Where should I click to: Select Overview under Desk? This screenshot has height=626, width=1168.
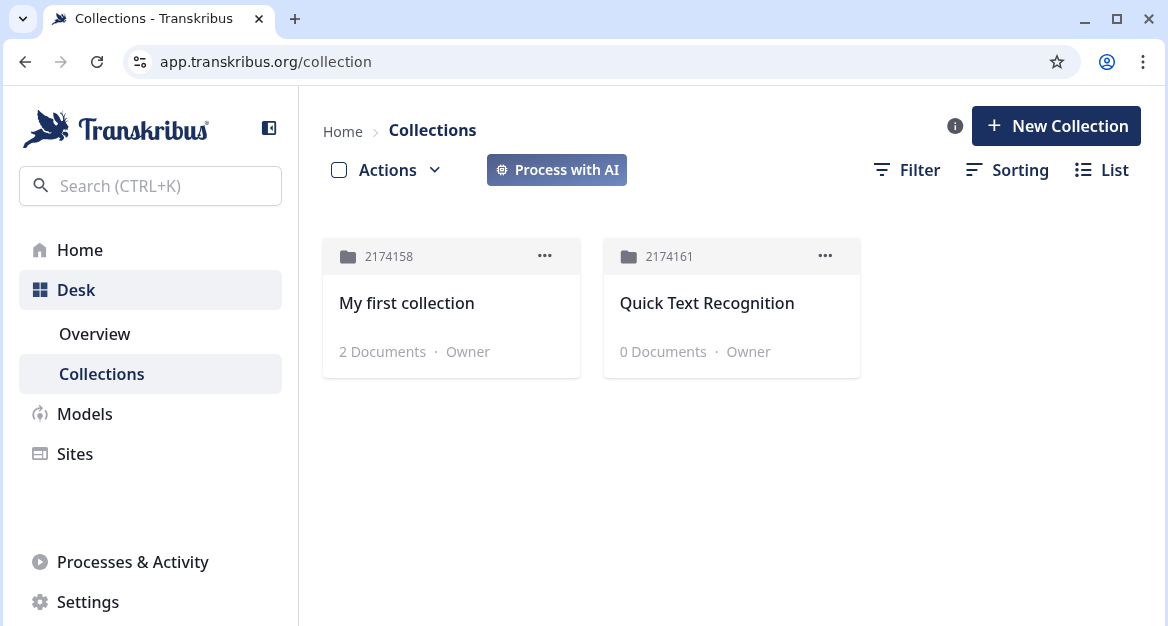[95, 334]
